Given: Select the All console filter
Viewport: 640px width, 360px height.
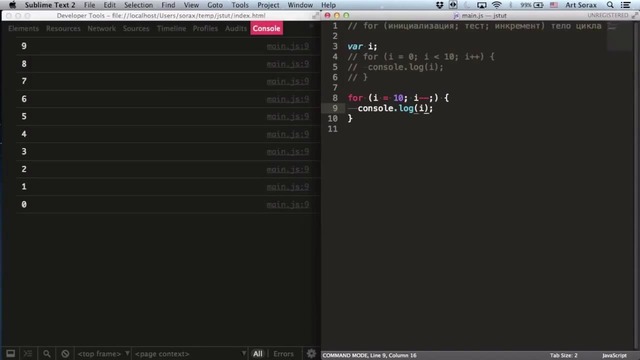Looking at the screenshot, I should coord(258,354).
